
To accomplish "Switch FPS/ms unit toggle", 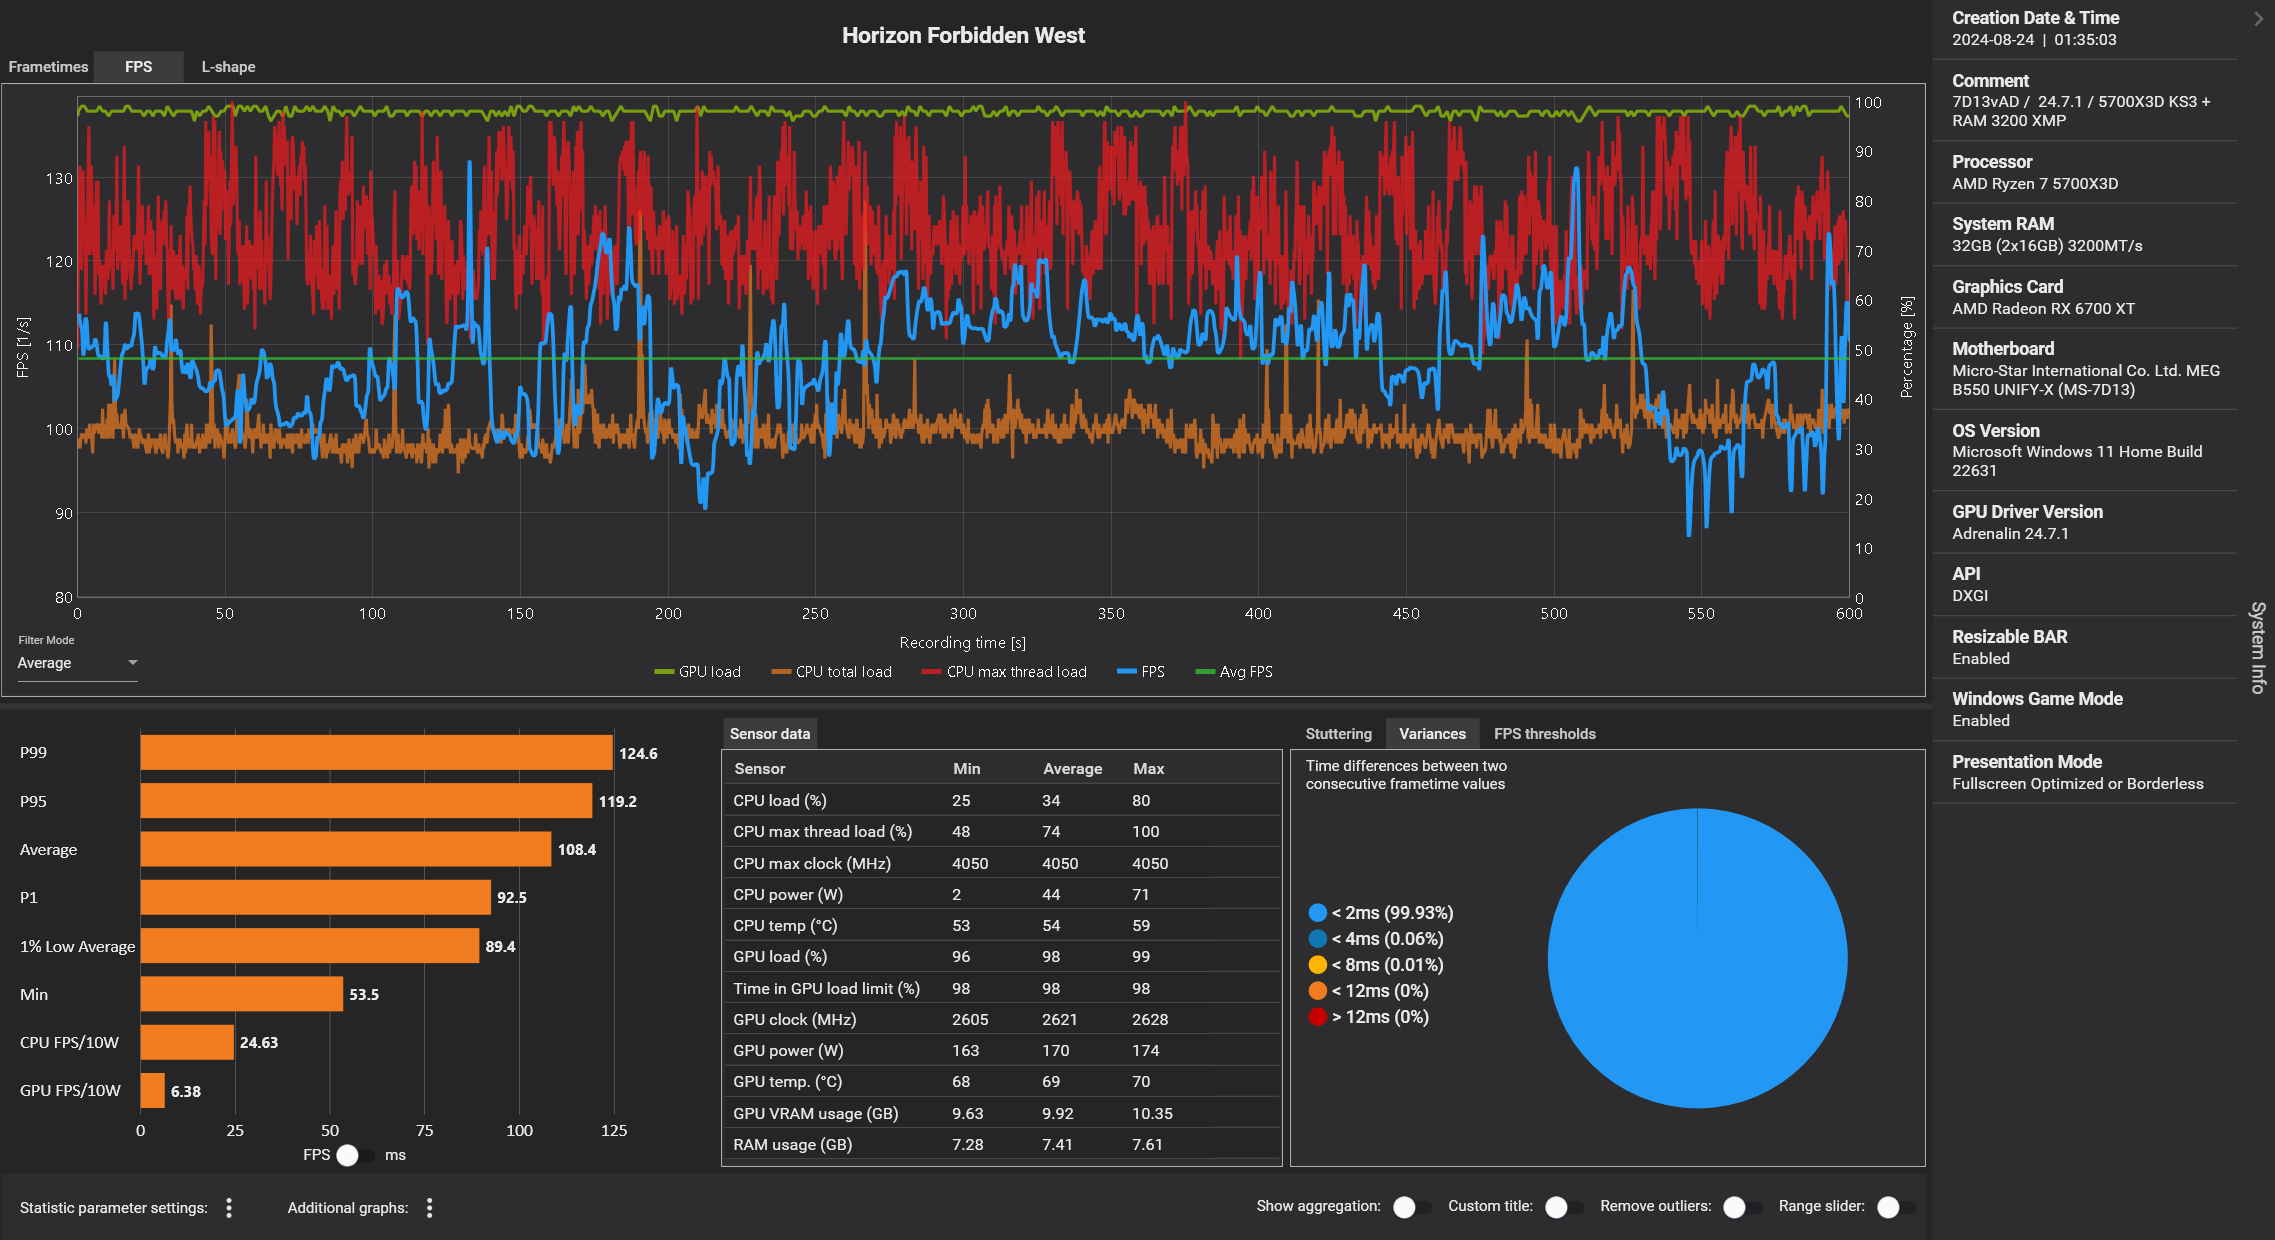I will 355,1155.
